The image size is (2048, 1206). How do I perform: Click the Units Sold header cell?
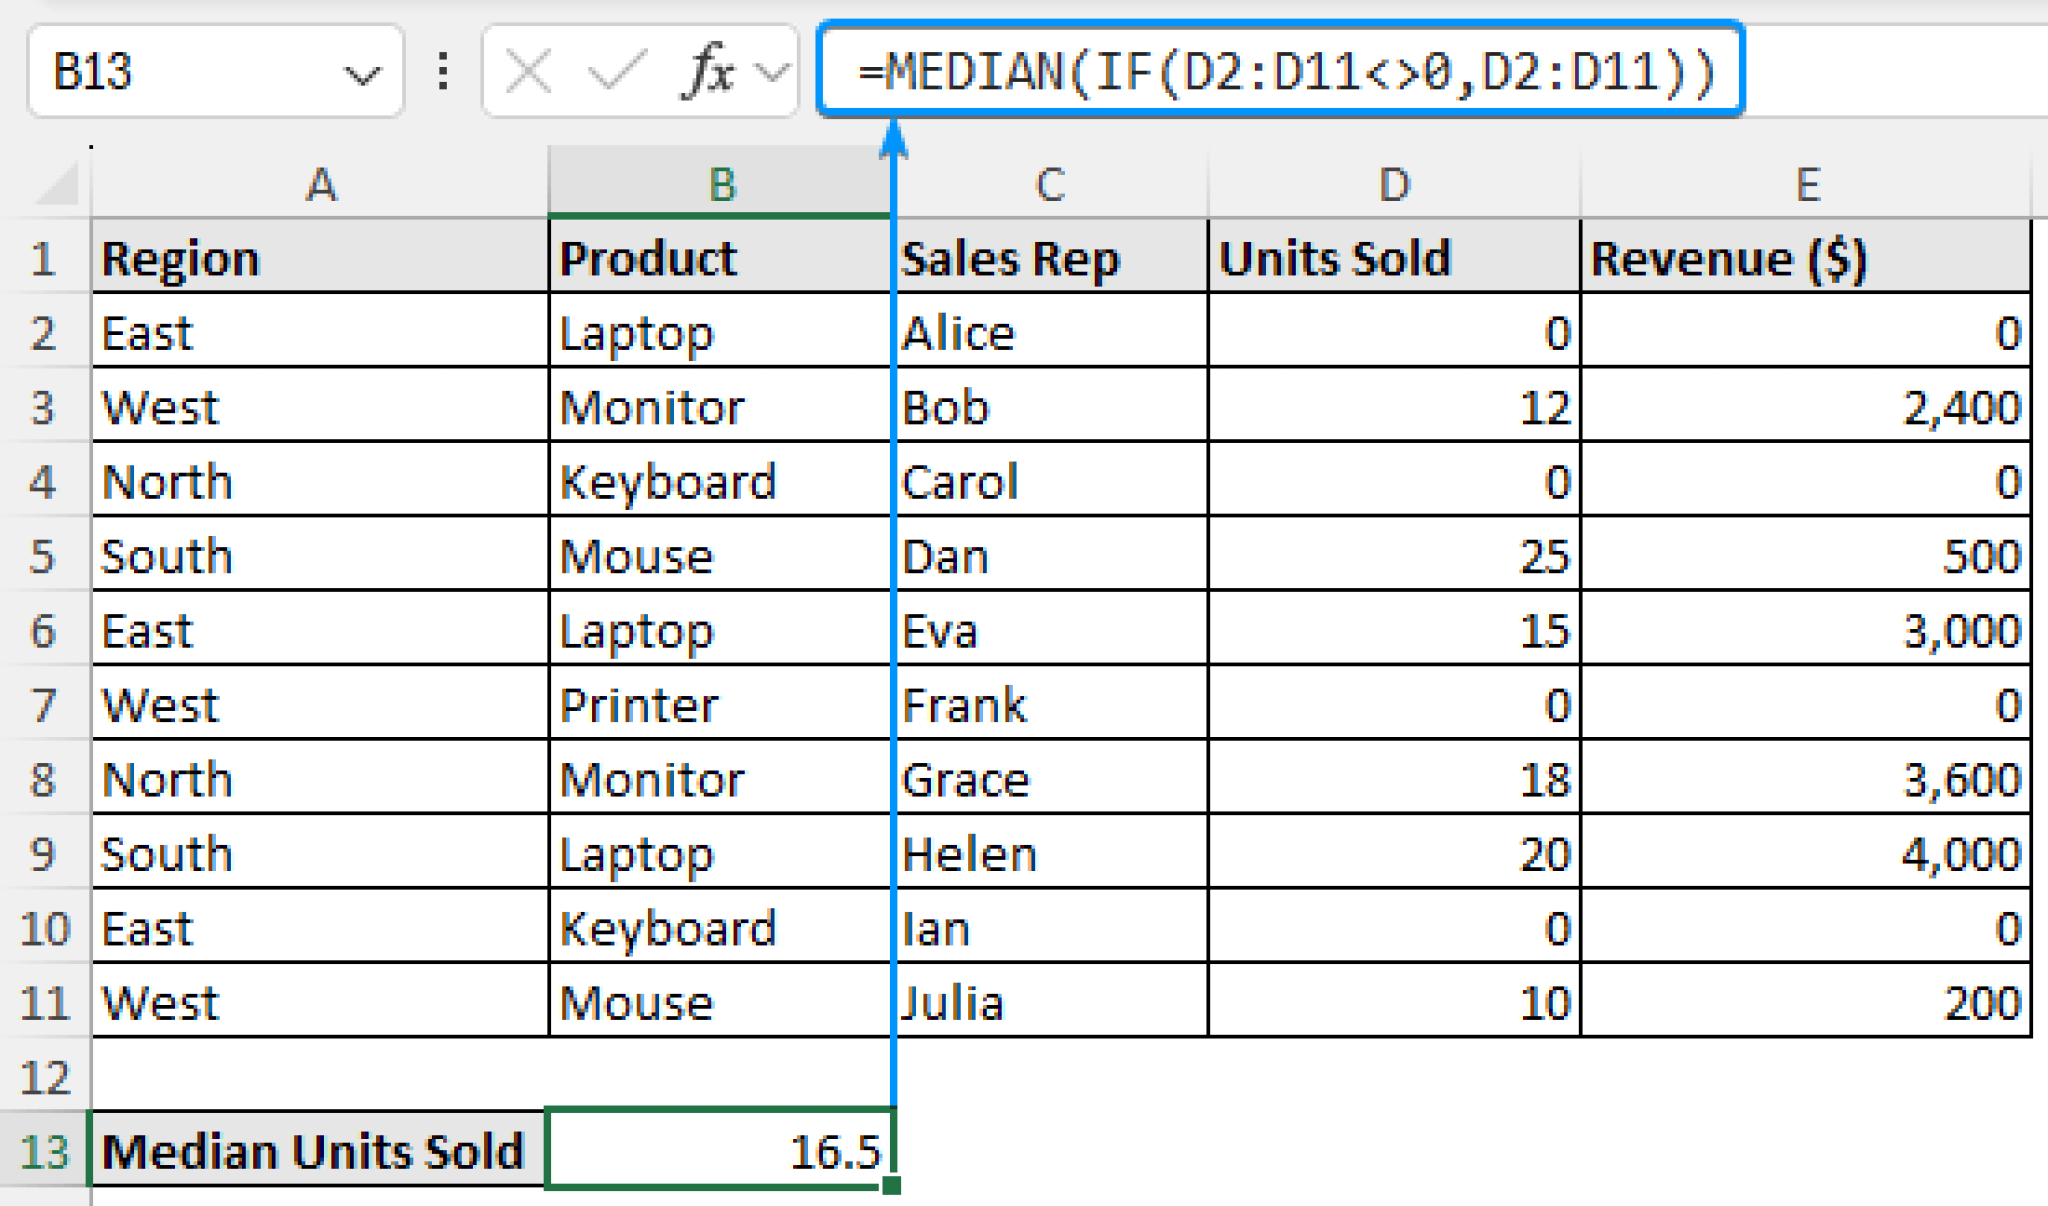(1392, 258)
